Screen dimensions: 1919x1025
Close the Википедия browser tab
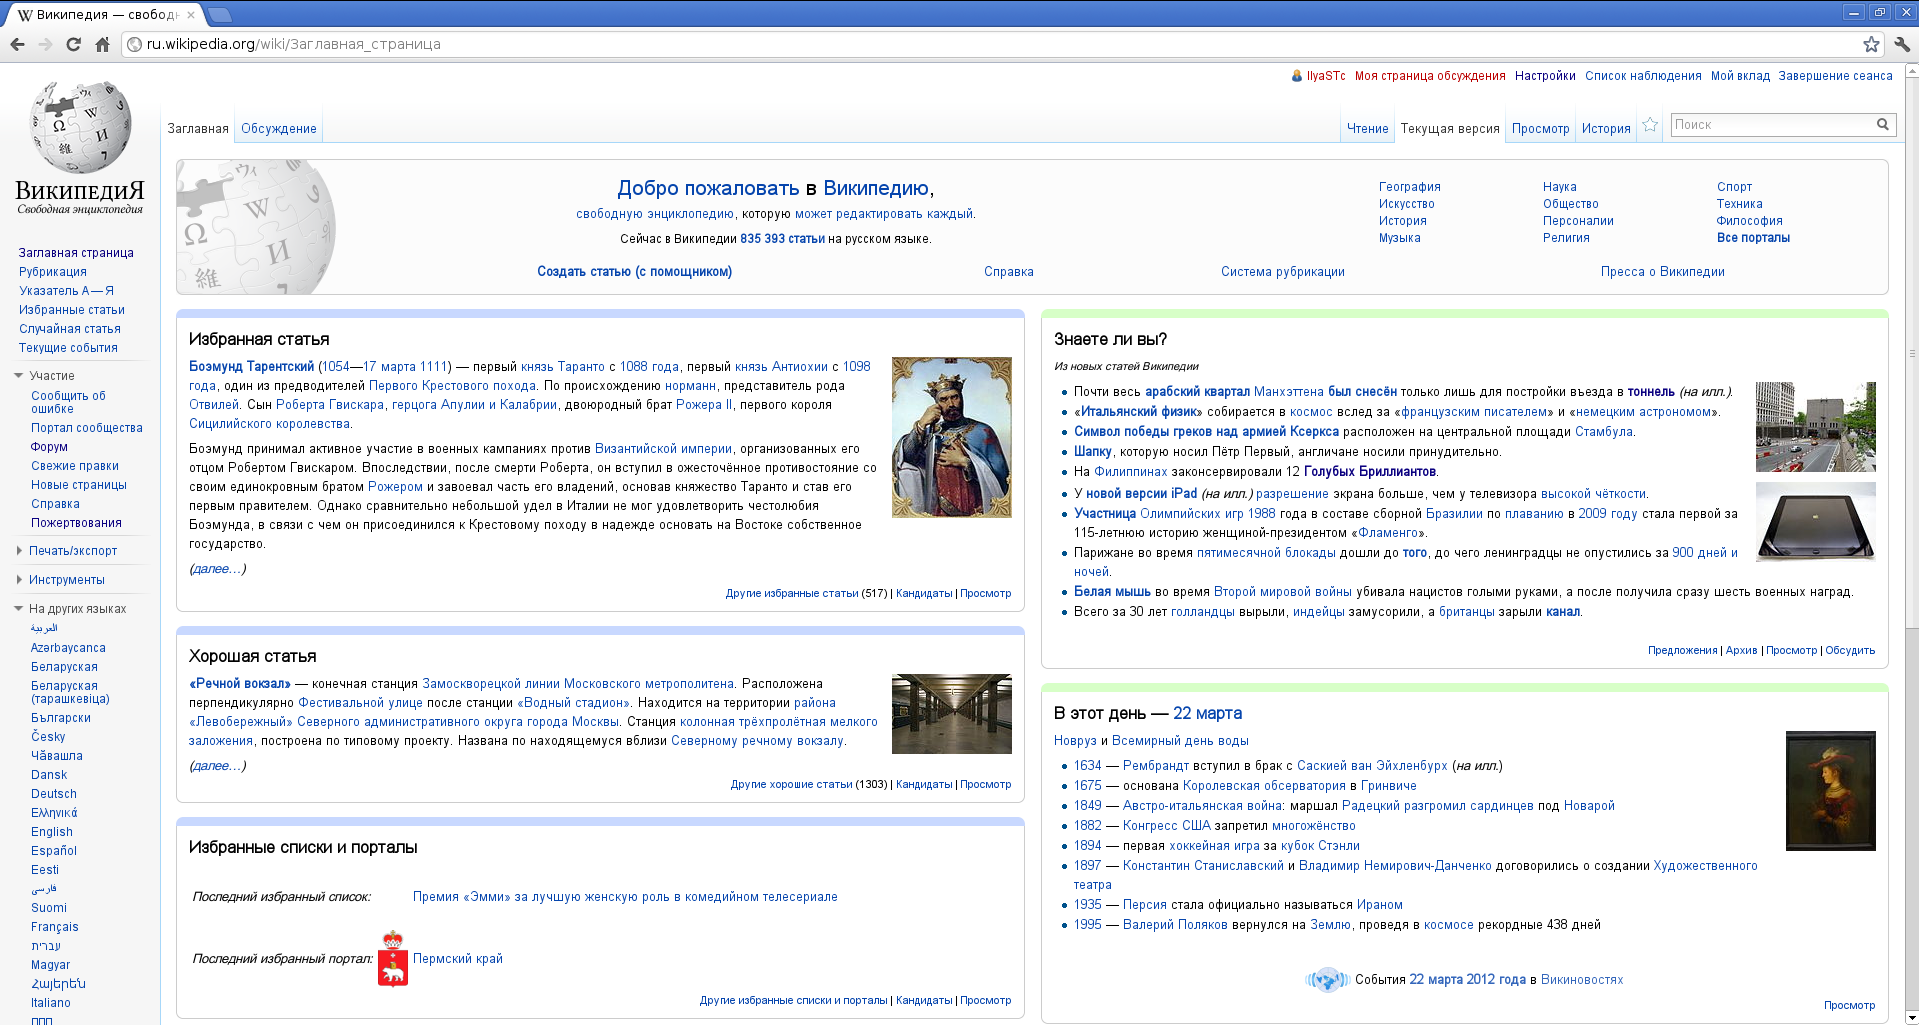[x=191, y=15]
